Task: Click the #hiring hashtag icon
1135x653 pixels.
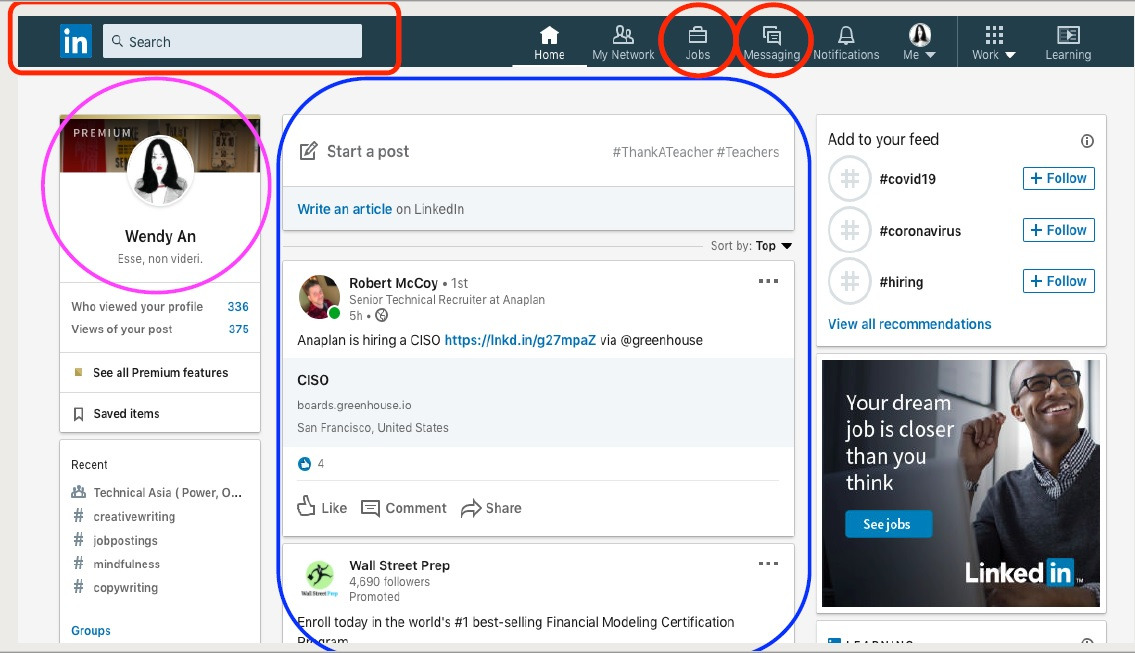Action: click(x=850, y=282)
